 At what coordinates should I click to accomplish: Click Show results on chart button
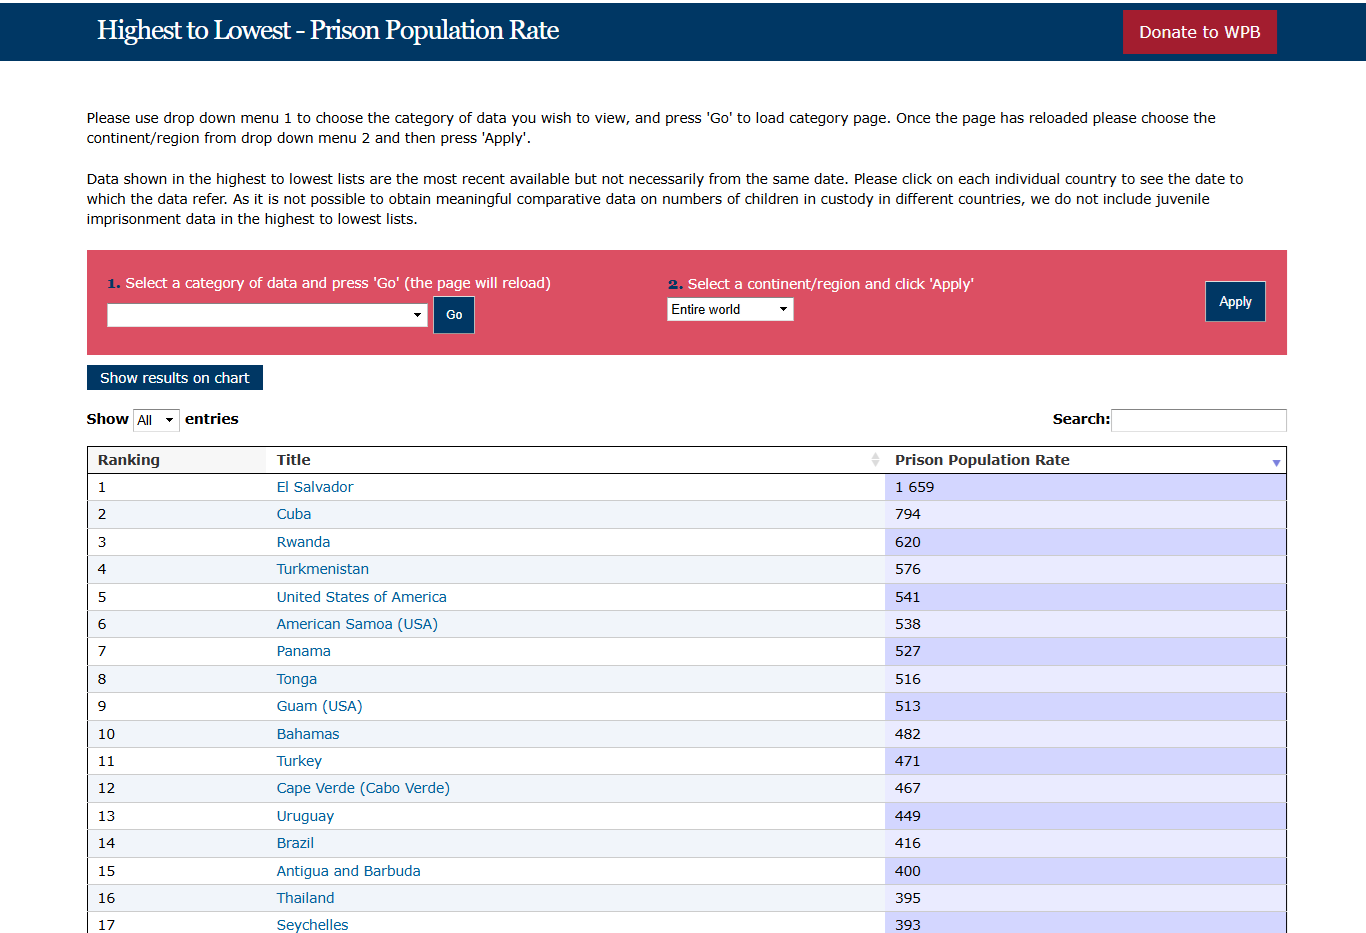tap(175, 378)
